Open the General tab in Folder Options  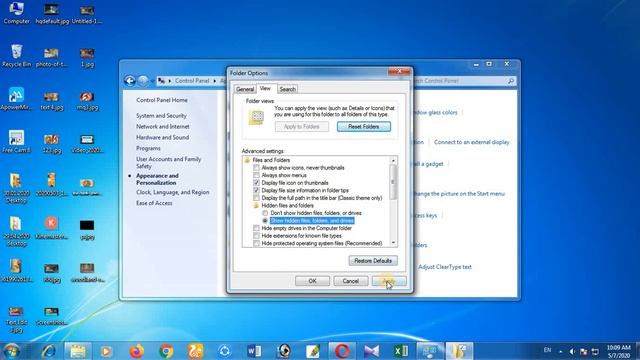click(x=245, y=89)
